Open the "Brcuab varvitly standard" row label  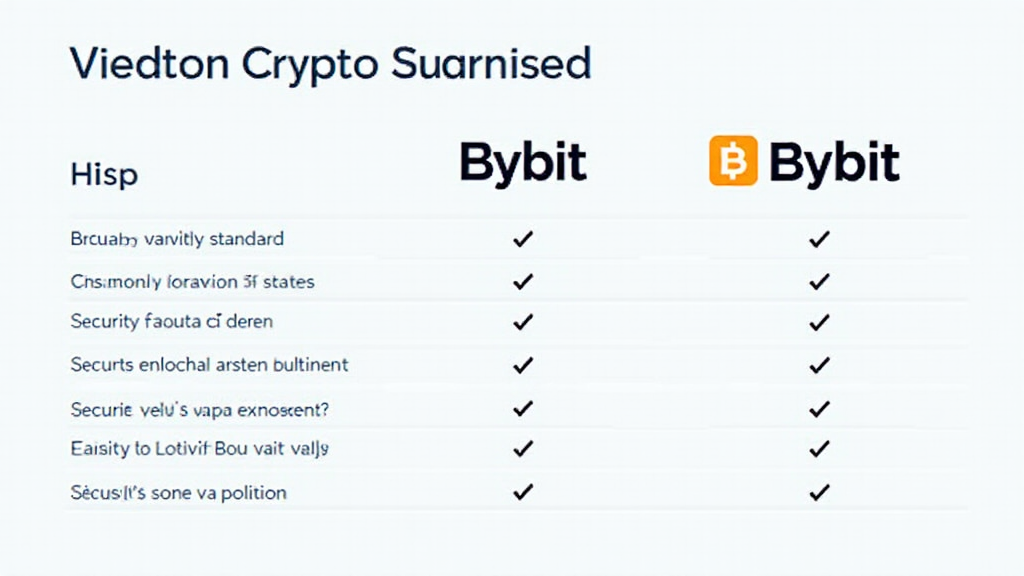(177, 239)
